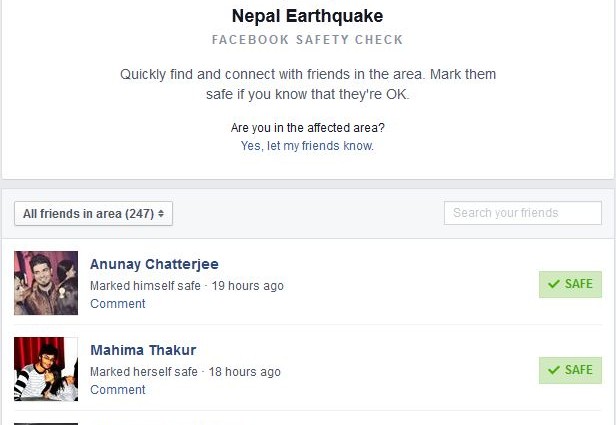Click 'Marked herself safe' status text
This screenshot has height=425, width=616.
[x=143, y=372]
